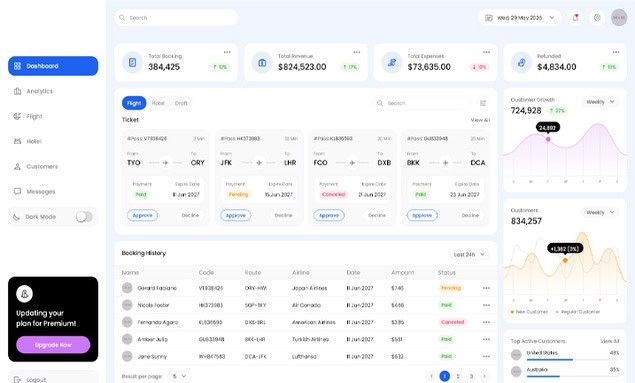This screenshot has height=383, width=635.
Task: Click the previous page arrow
Action: (x=431, y=376)
